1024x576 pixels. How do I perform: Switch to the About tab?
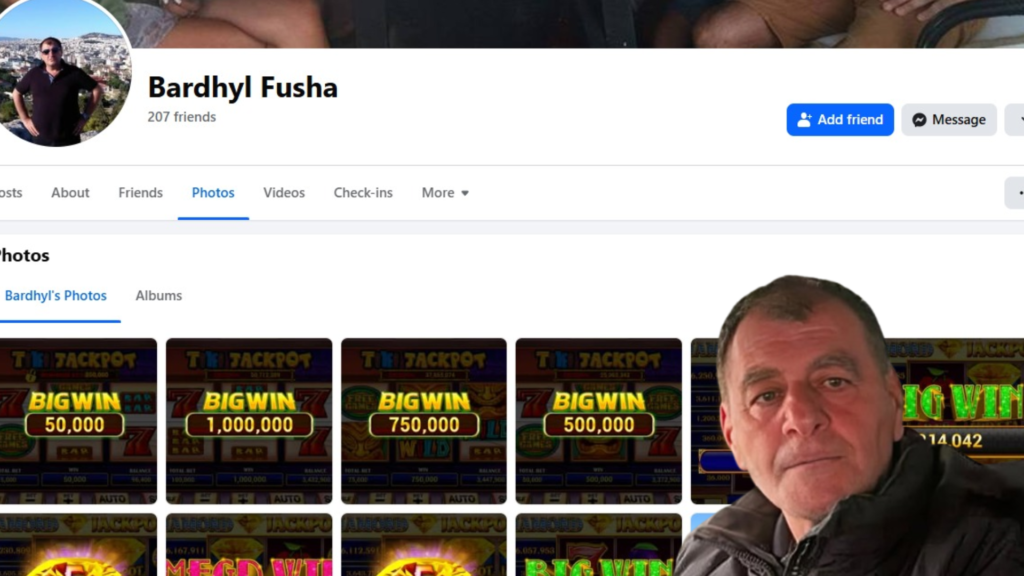[70, 193]
